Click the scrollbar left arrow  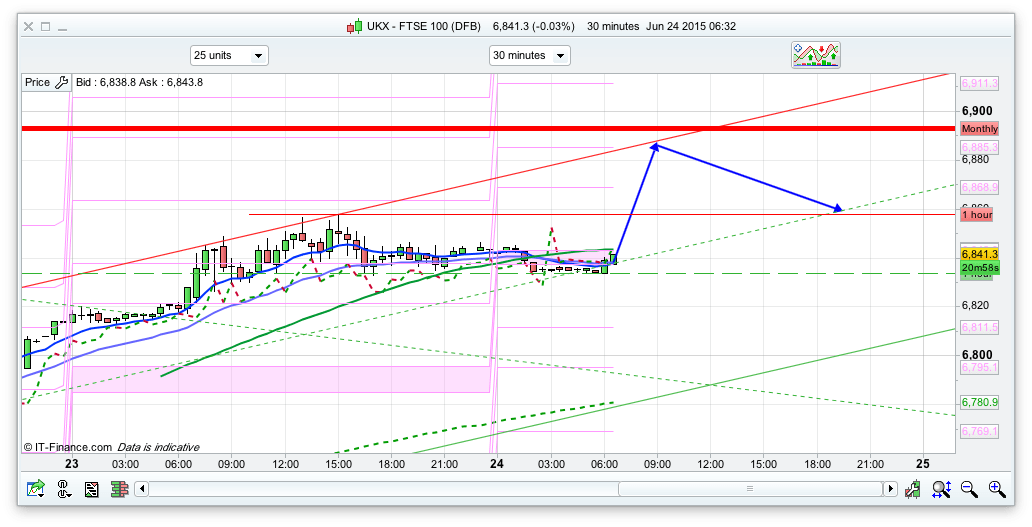click(142, 489)
